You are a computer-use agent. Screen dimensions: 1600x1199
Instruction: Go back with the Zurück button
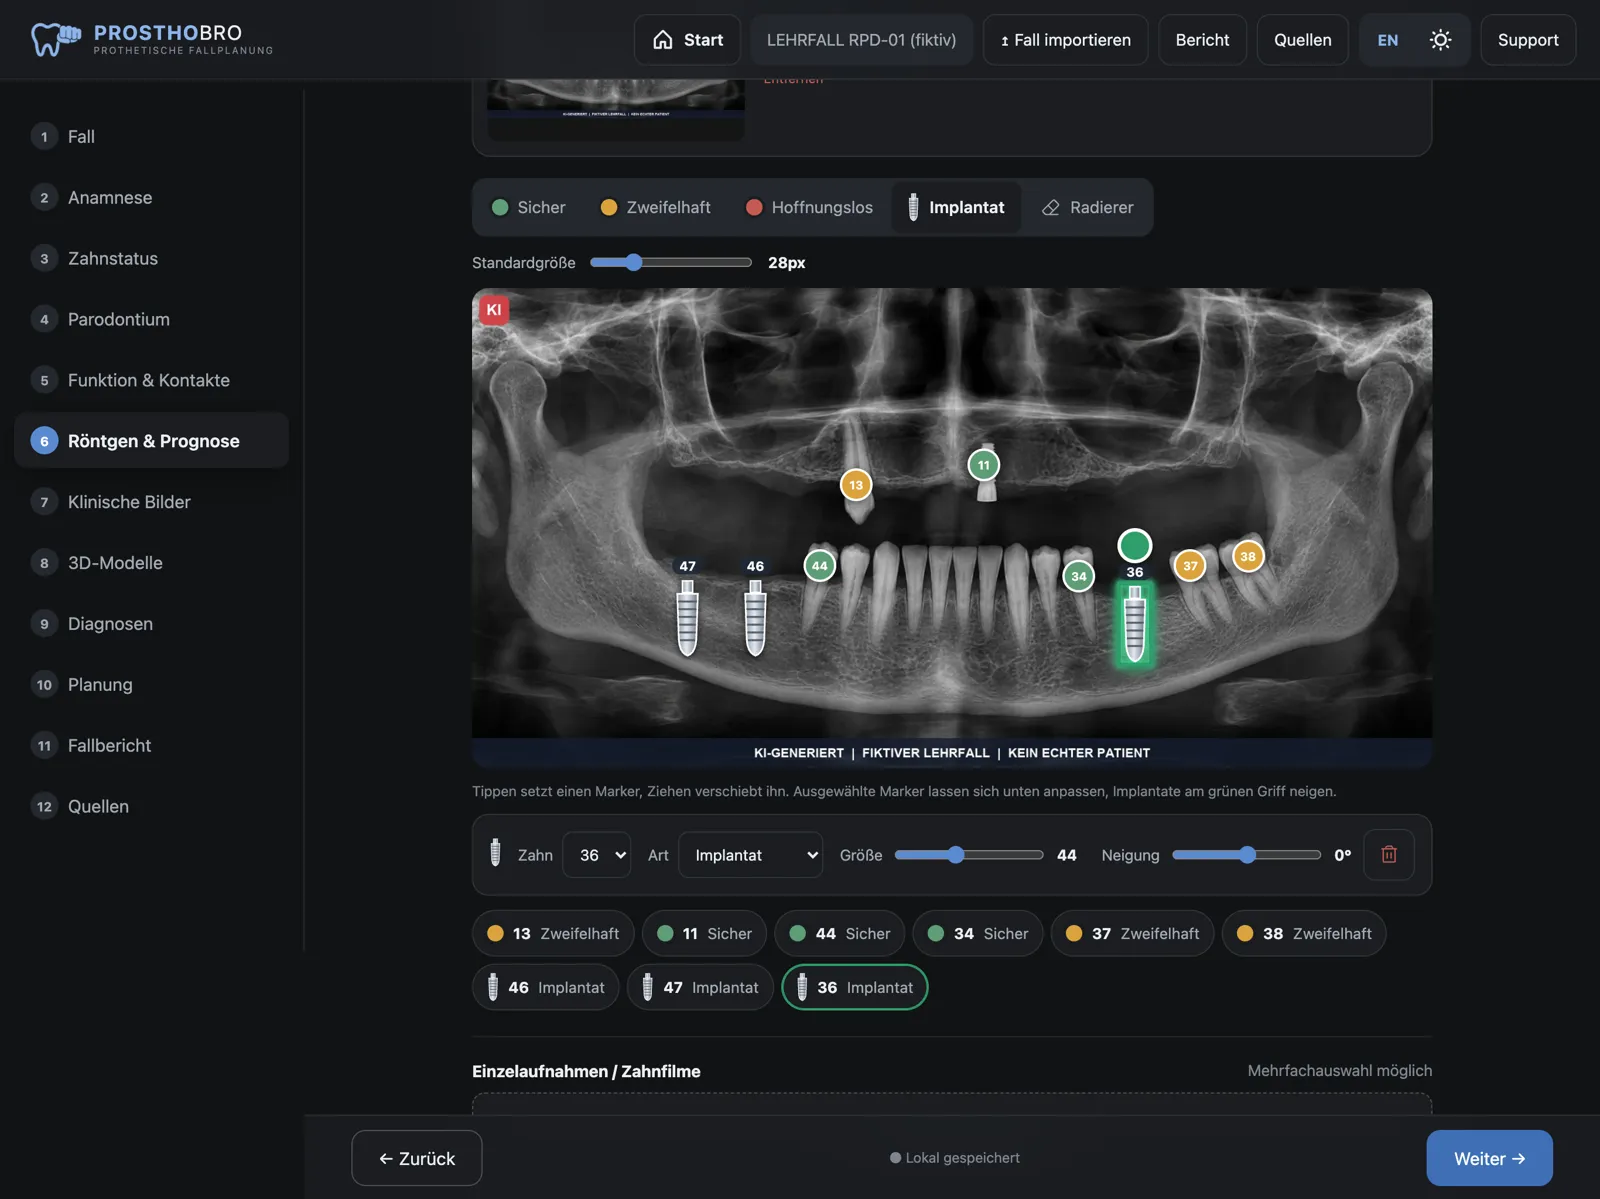click(417, 1158)
